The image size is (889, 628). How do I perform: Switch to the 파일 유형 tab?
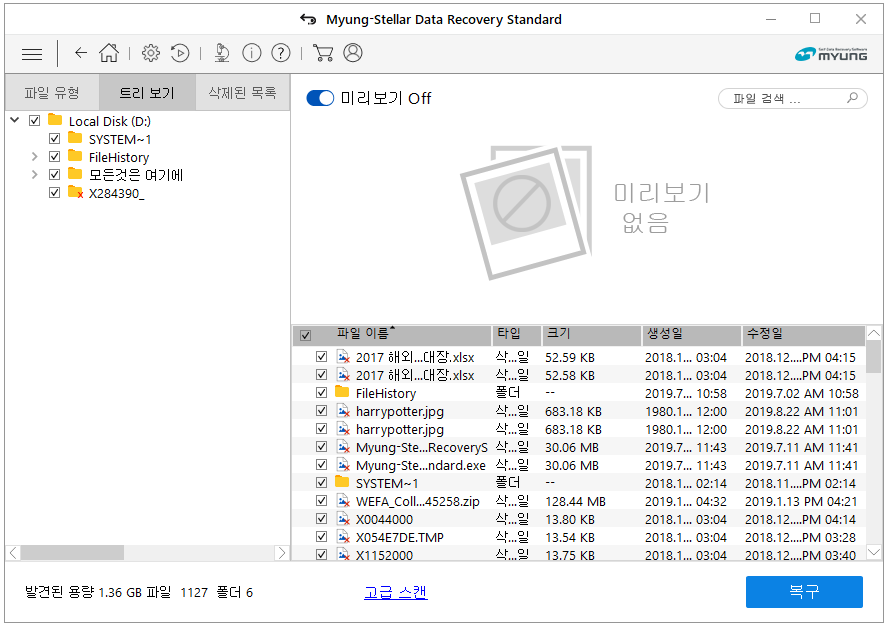(x=52, y=92)
